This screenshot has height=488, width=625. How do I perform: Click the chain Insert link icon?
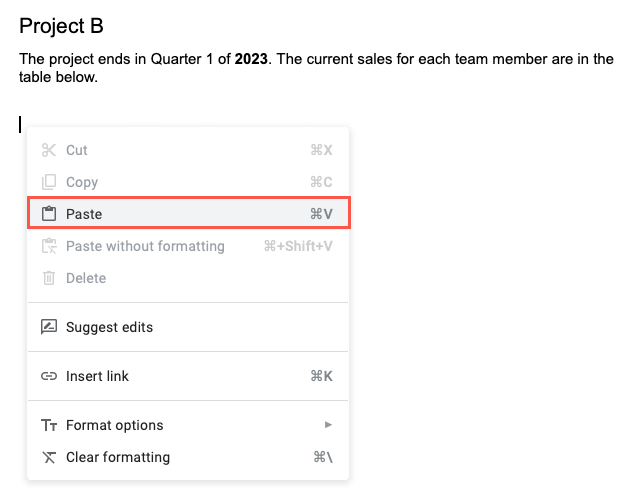pos(48,376)
